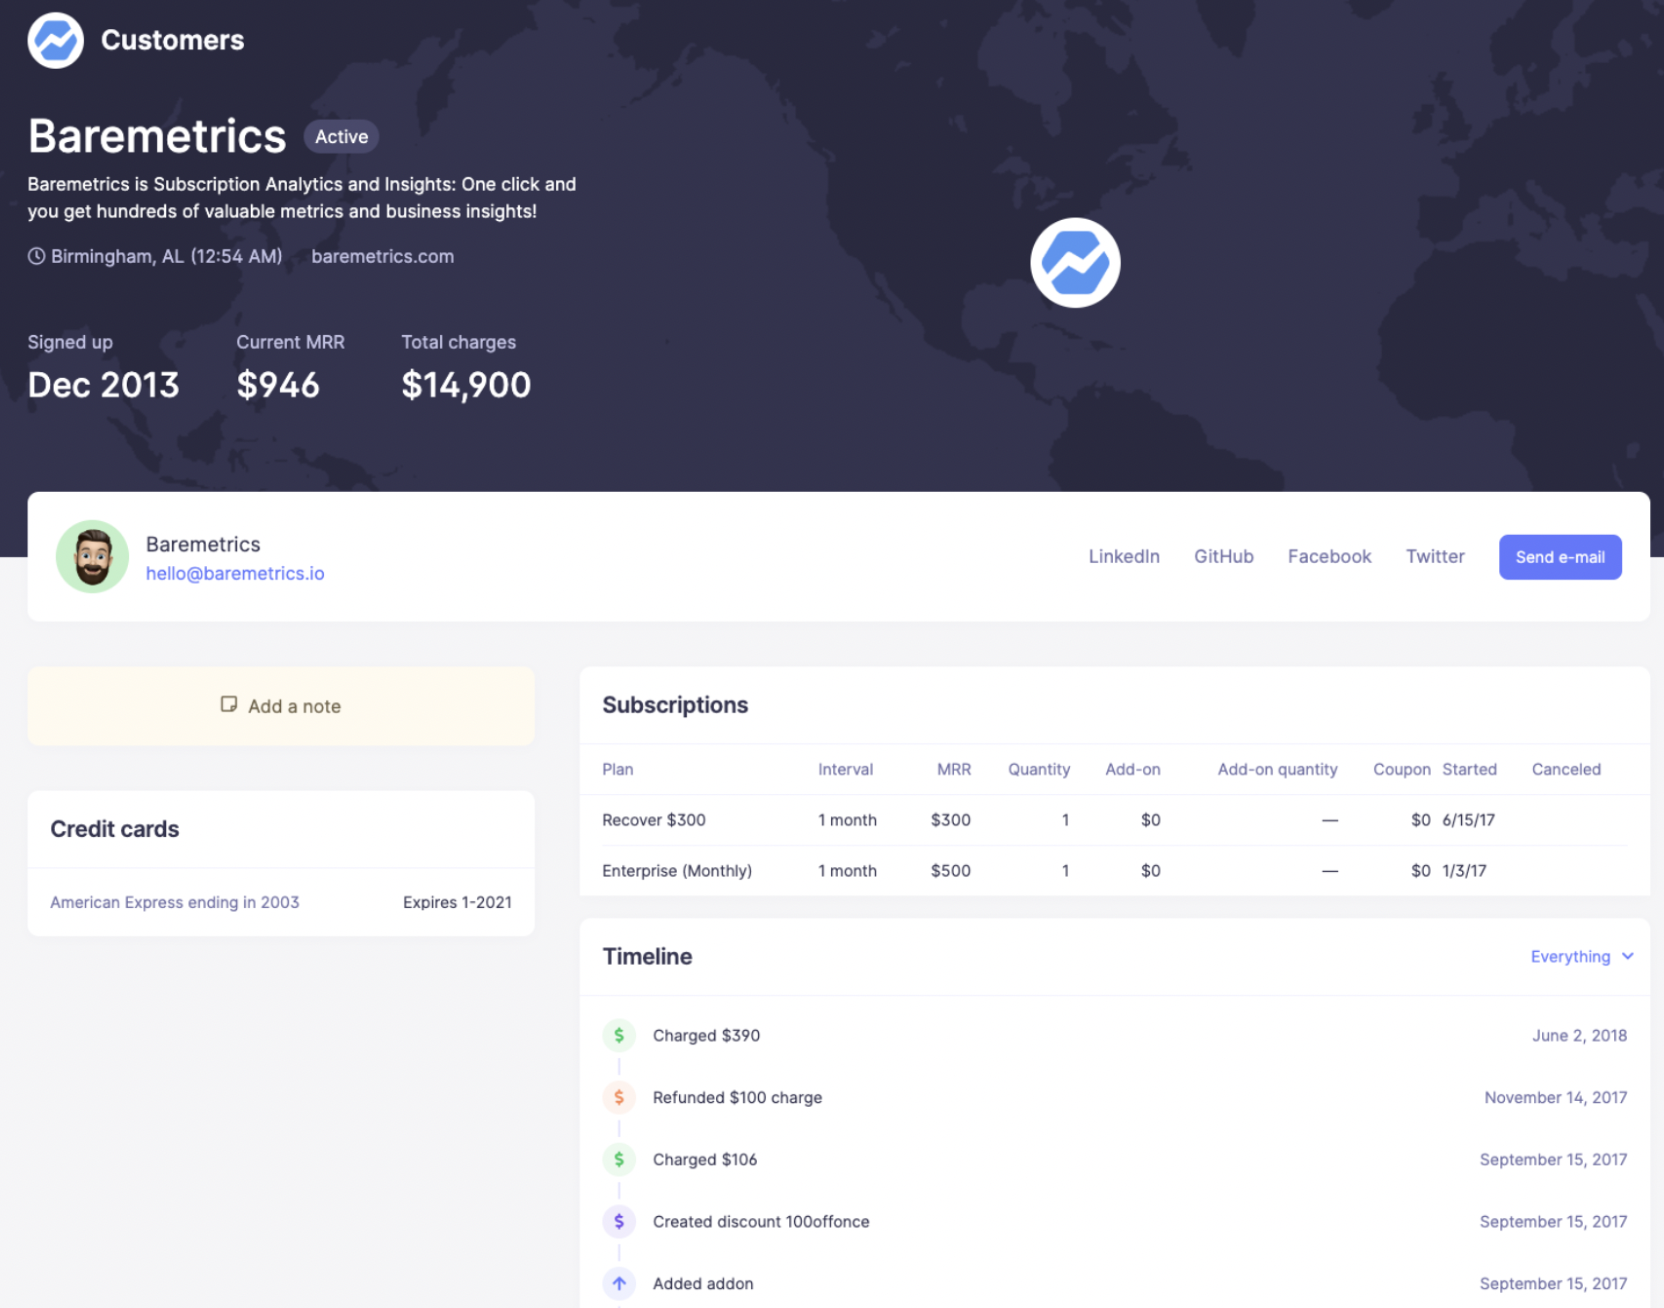Click the dollar icon beside Charged $106

(x=619, y=1159)
